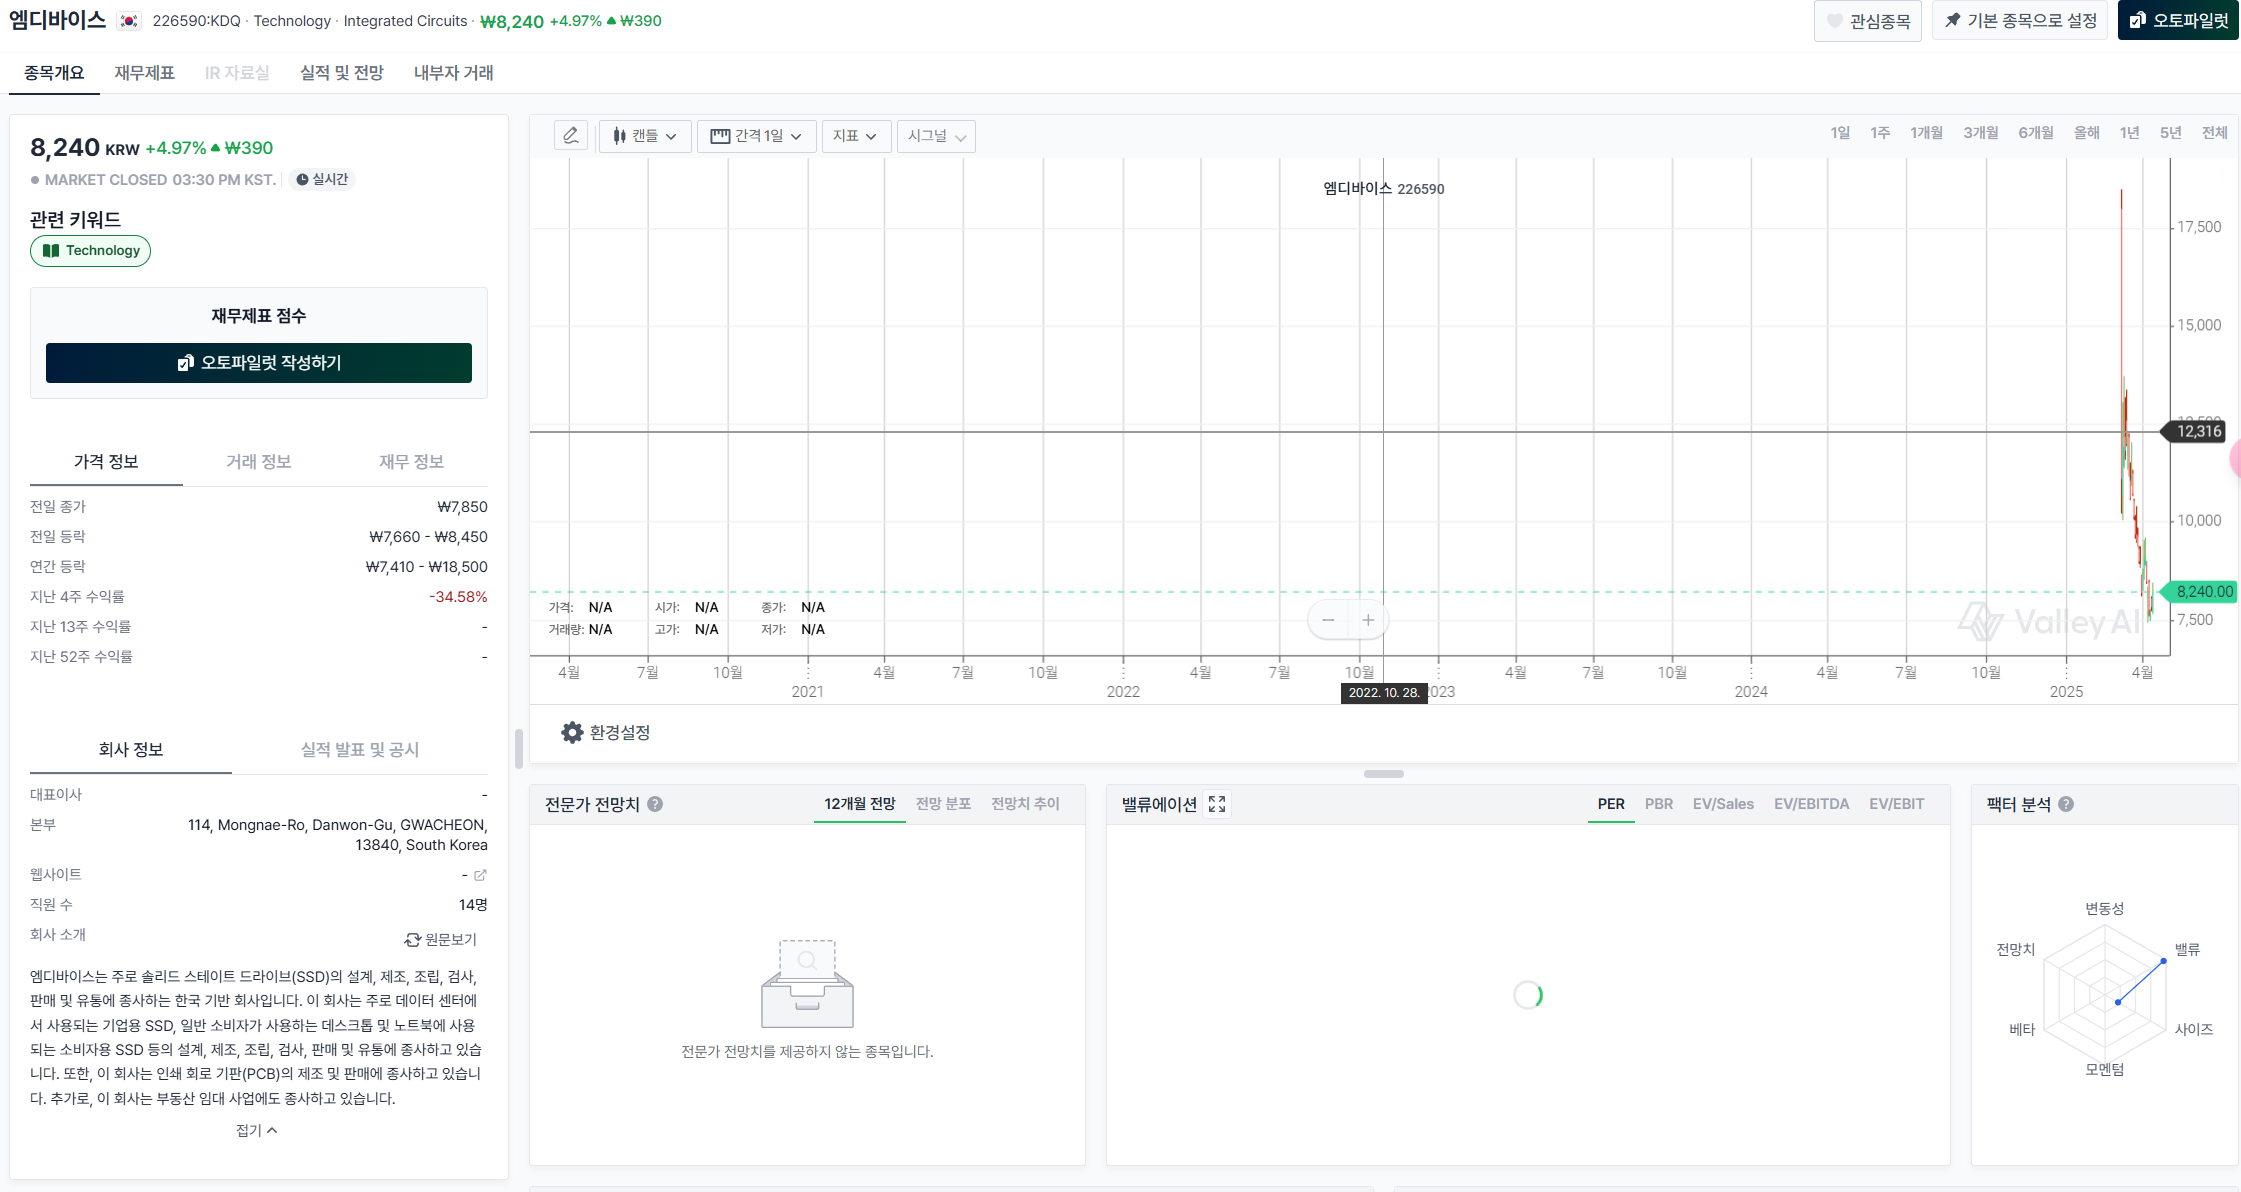Click the 팩터 분석 help question icon
The width and height of the screenshot is (2241, 1192).
[x=2066, y=804]
